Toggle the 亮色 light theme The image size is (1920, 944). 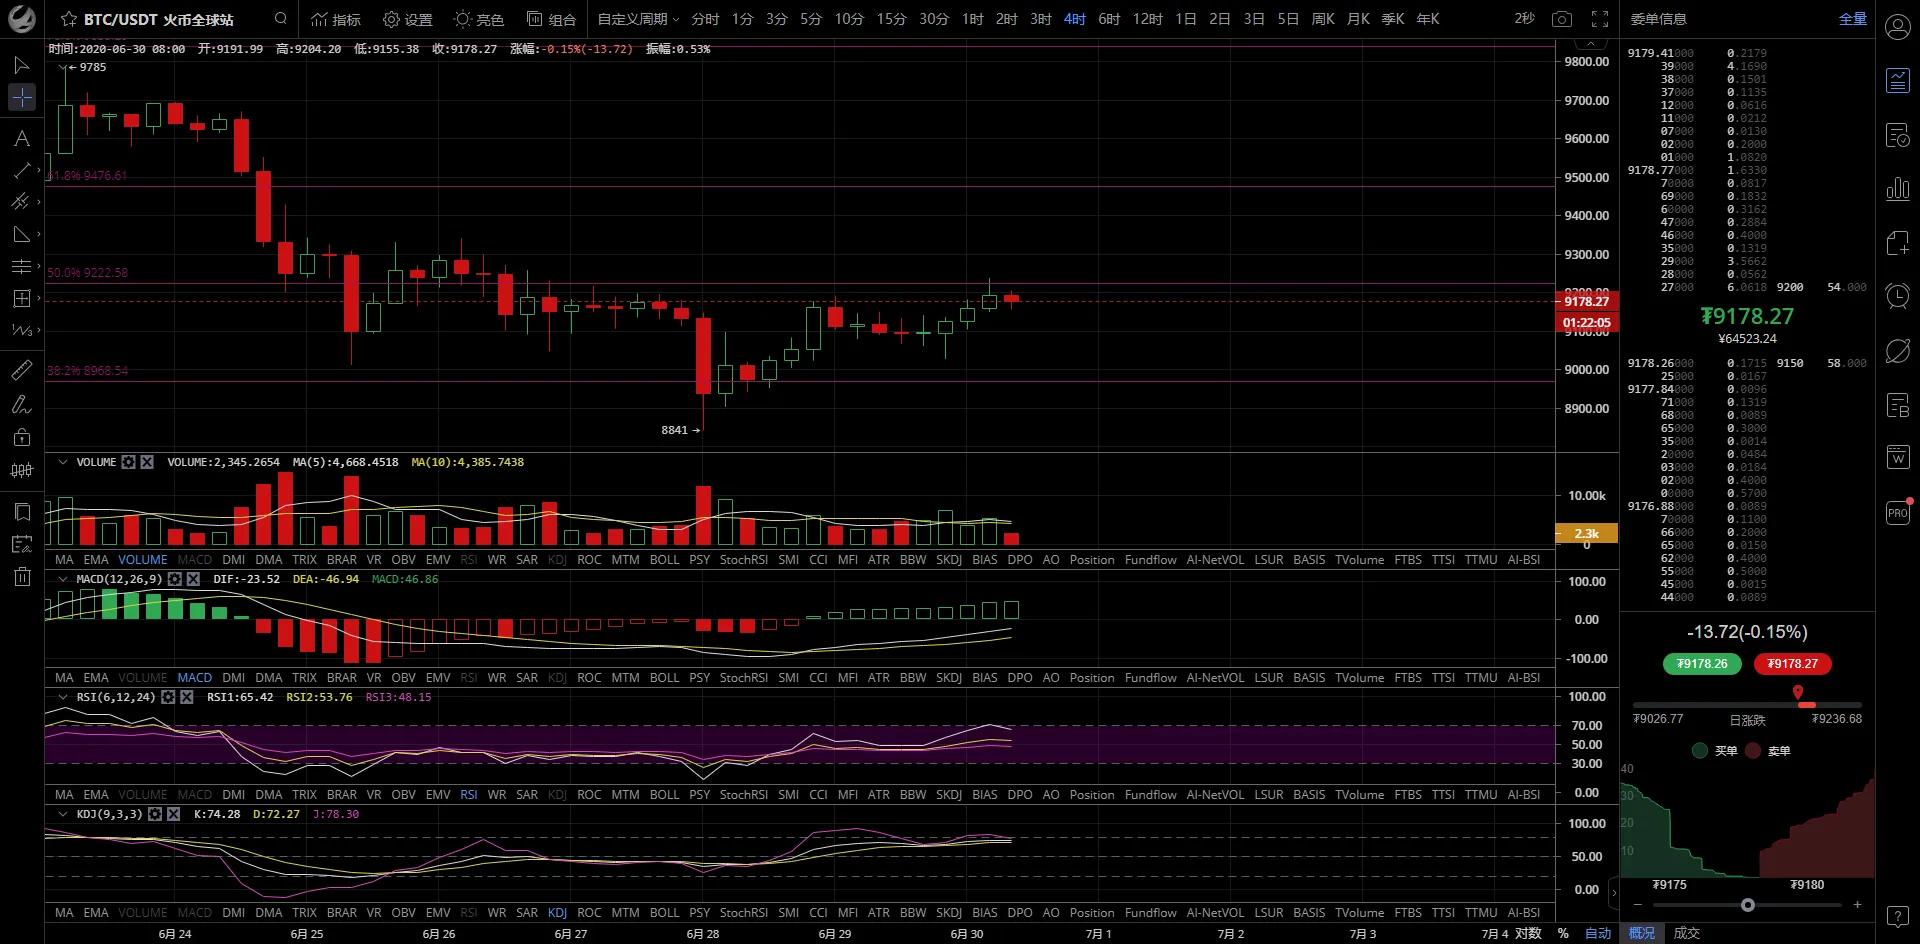pyautogui.click(x=478, y=19)
